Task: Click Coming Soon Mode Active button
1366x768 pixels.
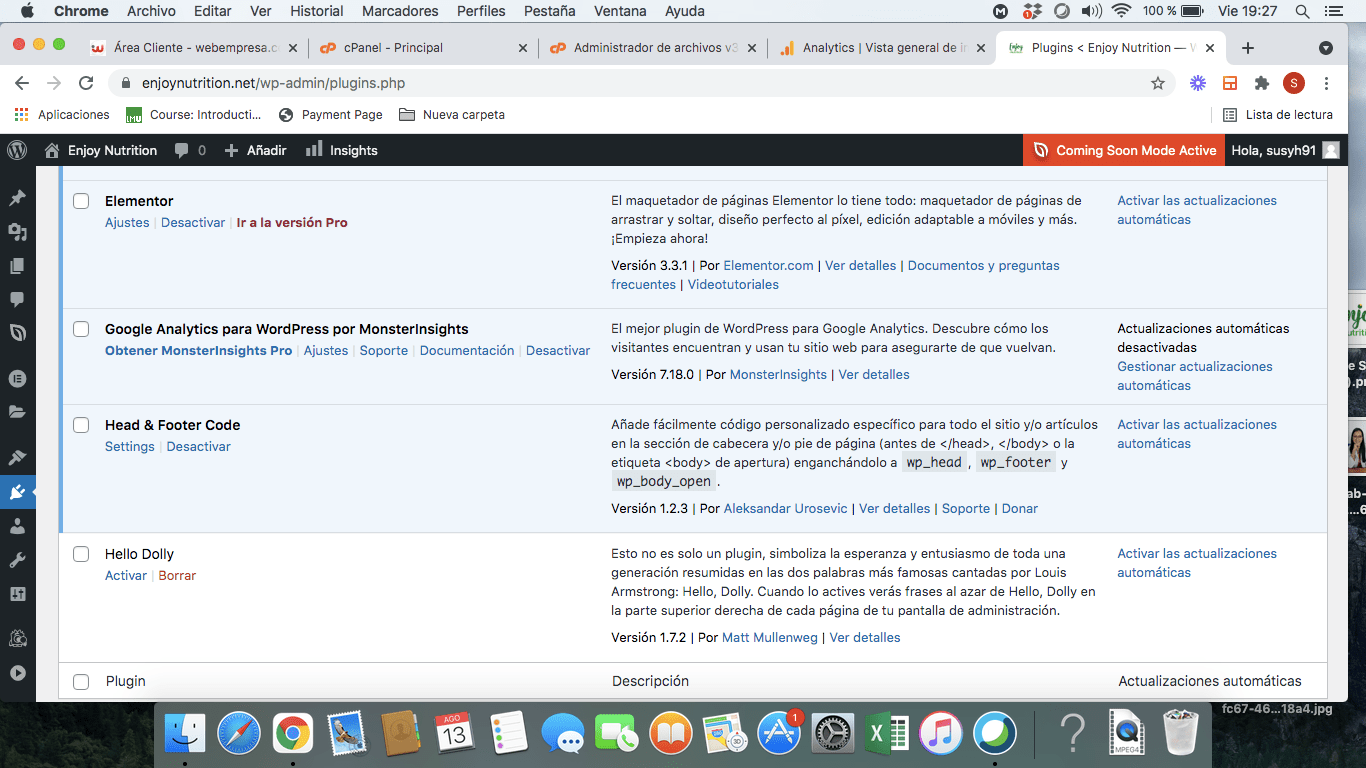Action: tap(1125, 150)
